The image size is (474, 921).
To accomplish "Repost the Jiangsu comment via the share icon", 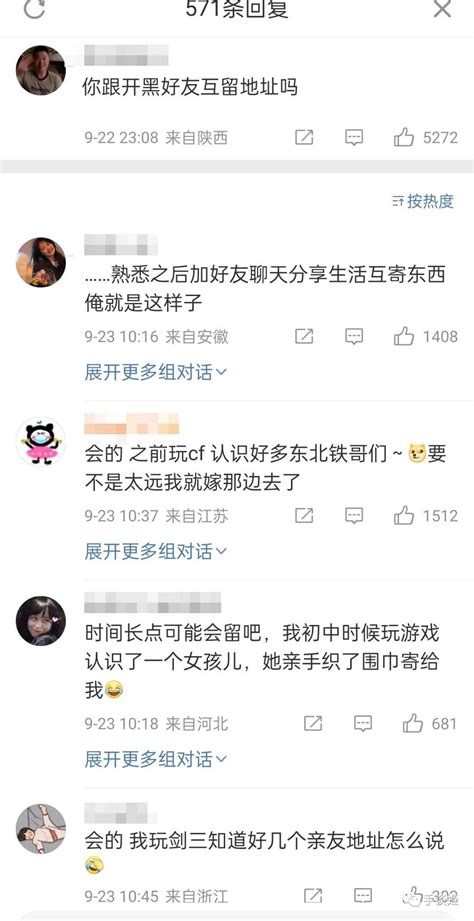I will click(304, 516).
